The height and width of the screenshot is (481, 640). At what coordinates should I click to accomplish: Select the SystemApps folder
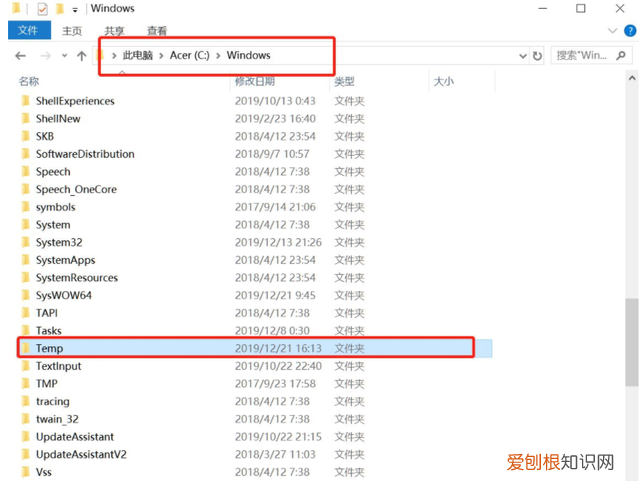point(65,260)
